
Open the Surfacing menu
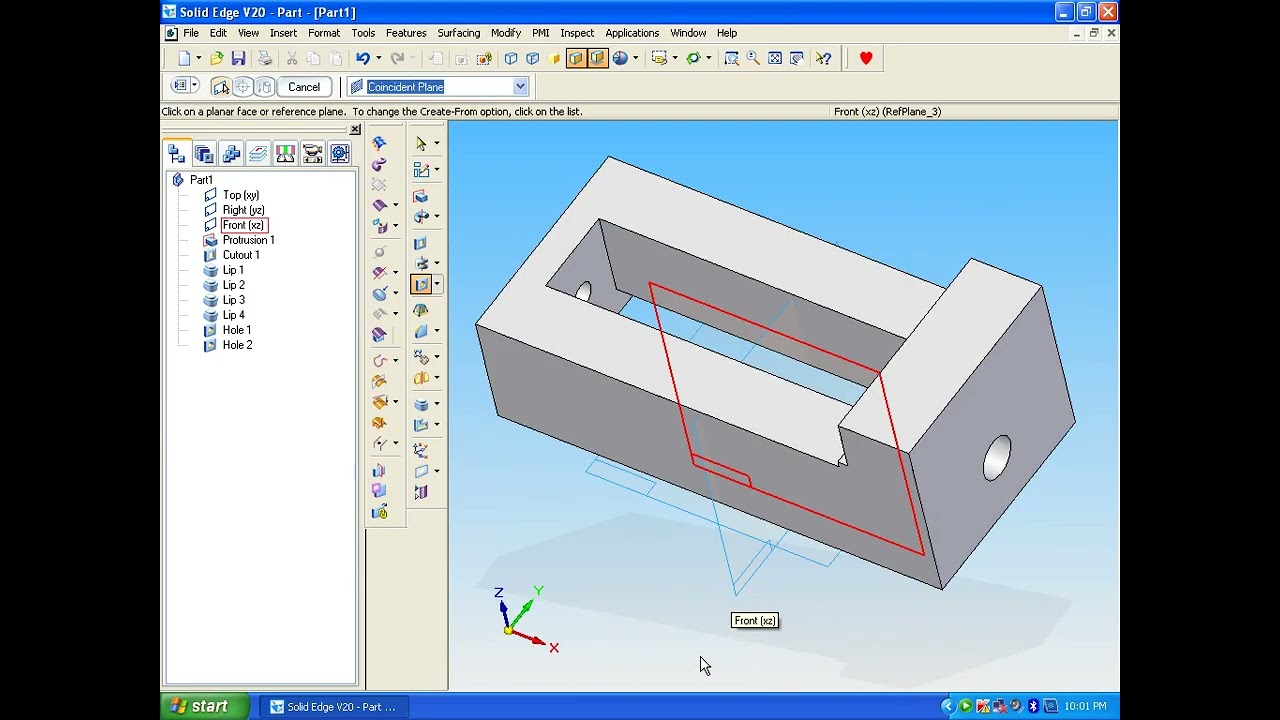point(459,33)
